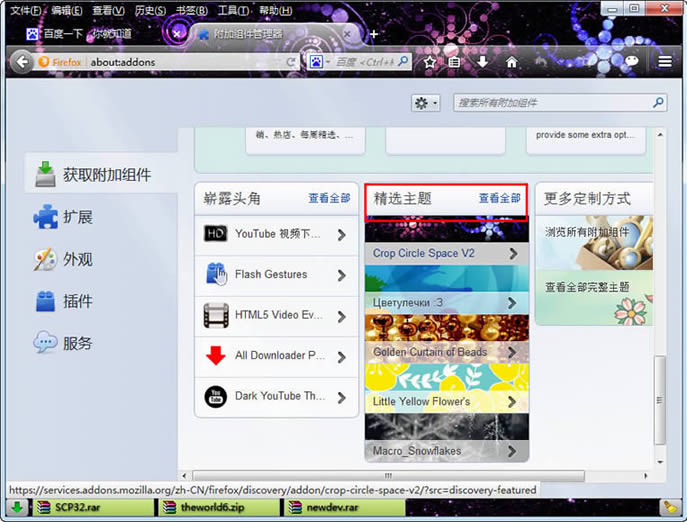Open the 书签 menu
687x522 pixels.
(191, 11)
